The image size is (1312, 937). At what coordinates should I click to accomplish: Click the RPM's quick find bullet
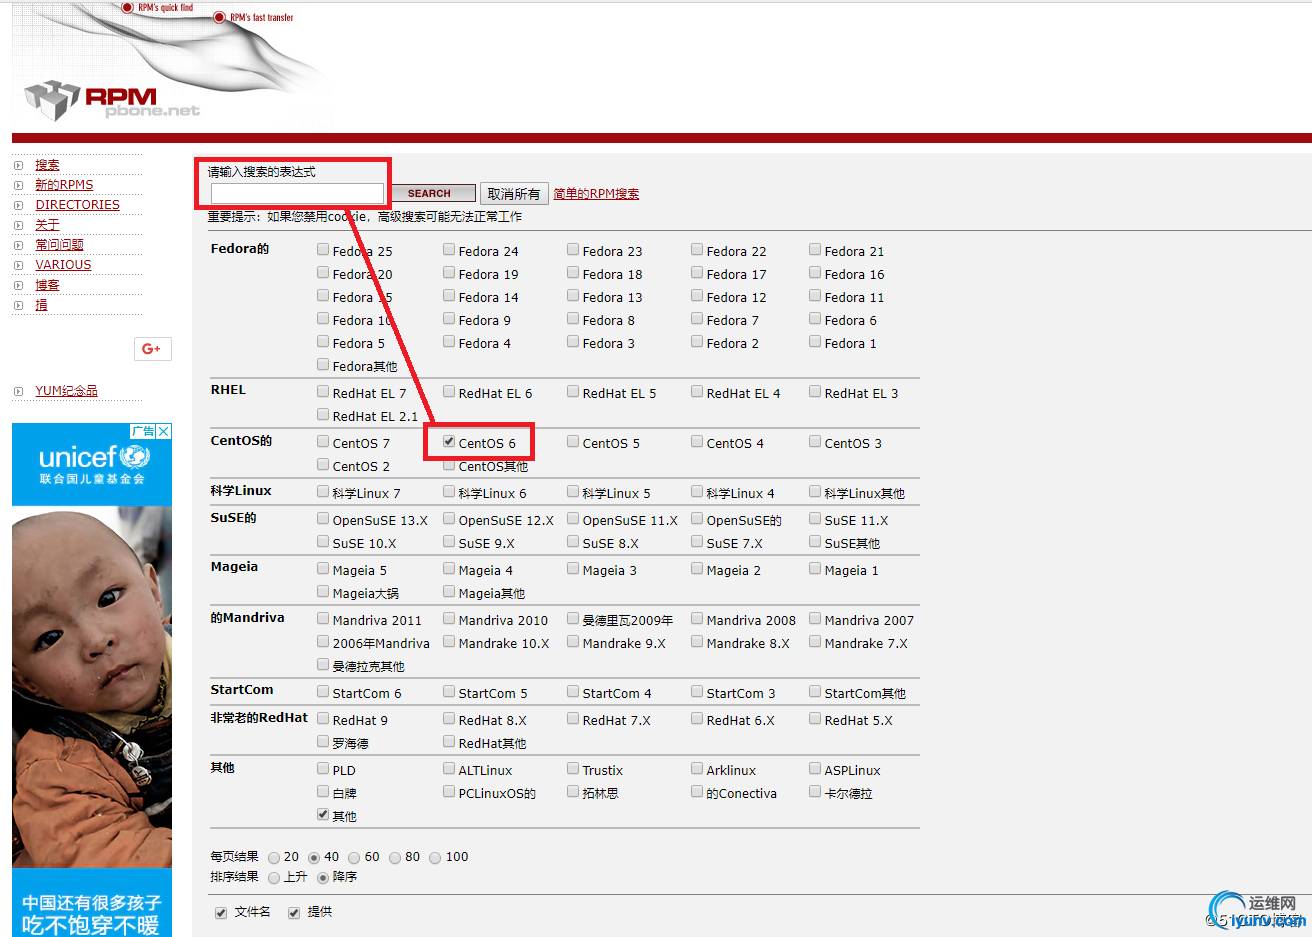[127, 7]
